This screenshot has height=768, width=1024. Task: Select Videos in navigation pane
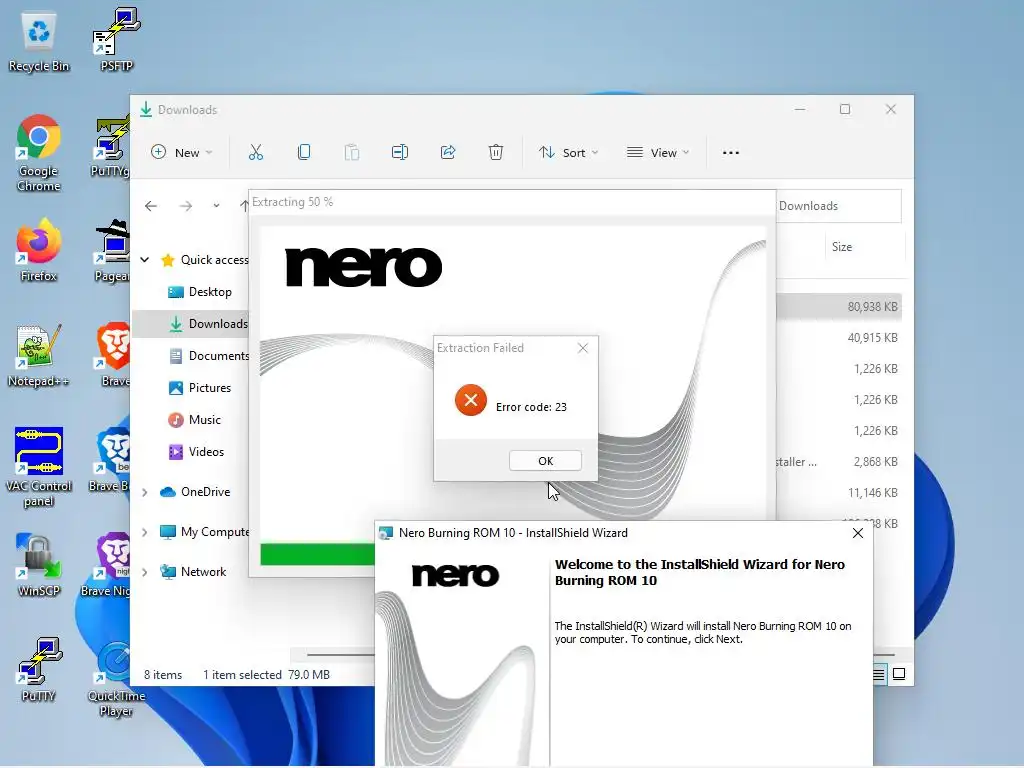tap(197, 452)
